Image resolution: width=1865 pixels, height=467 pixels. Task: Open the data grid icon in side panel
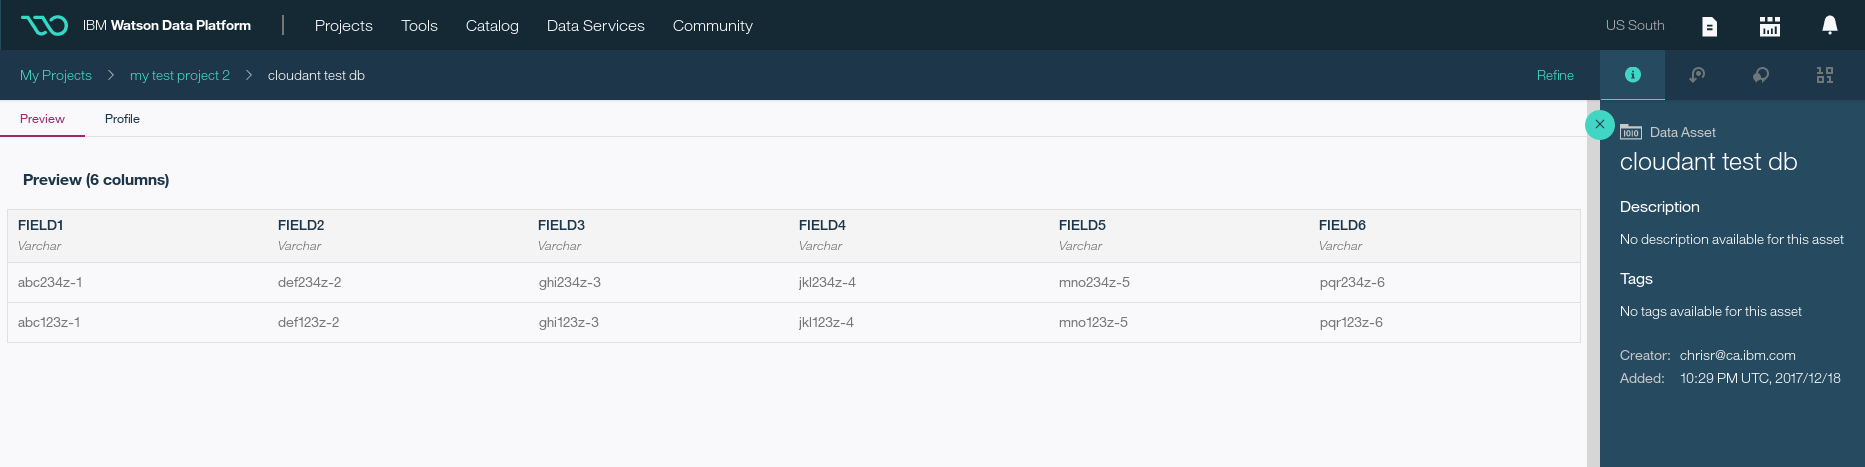(1825, 75)
